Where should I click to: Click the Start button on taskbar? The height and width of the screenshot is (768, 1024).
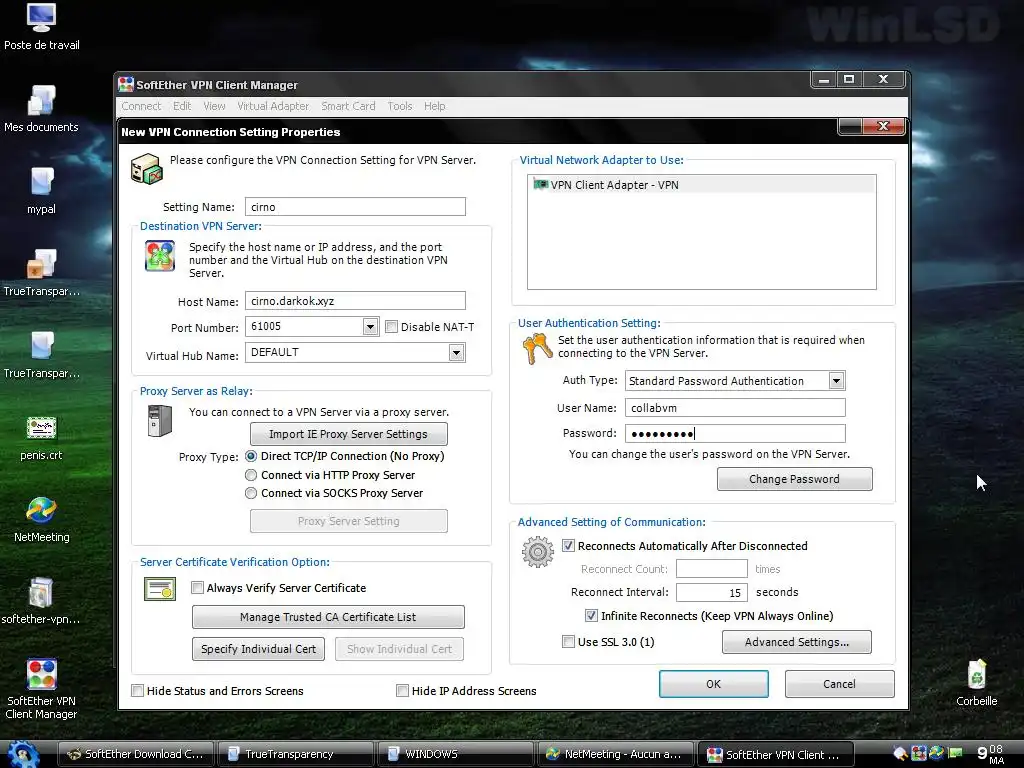pos(24,755)
